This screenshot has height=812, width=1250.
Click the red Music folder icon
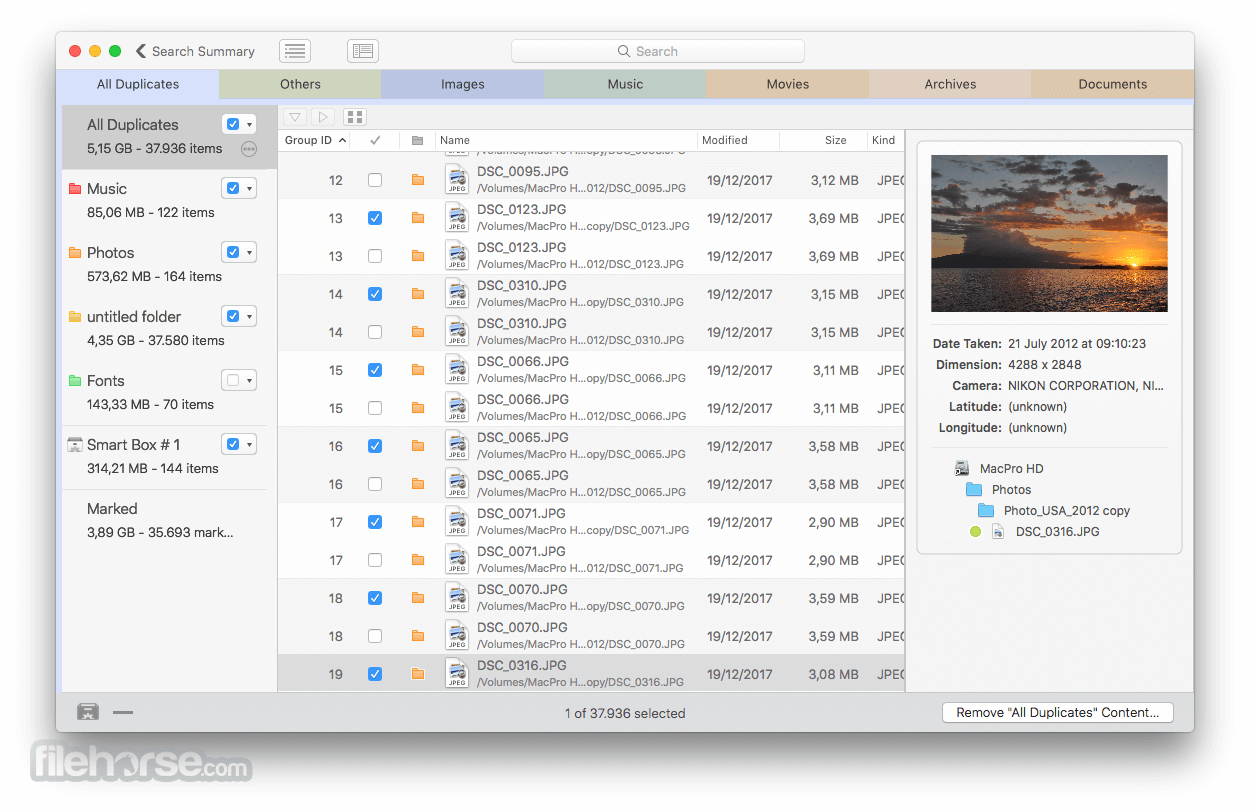coord(75,189)
